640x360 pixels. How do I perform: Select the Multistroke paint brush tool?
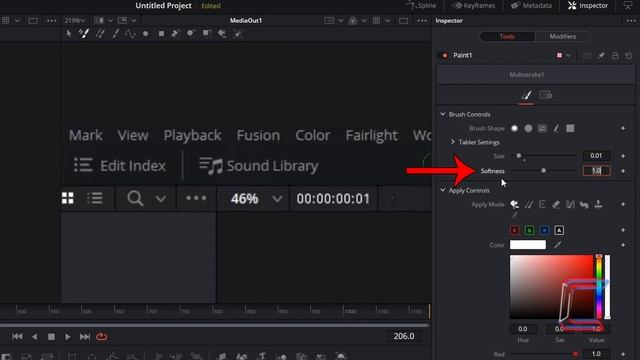click(x=84, y=33)
